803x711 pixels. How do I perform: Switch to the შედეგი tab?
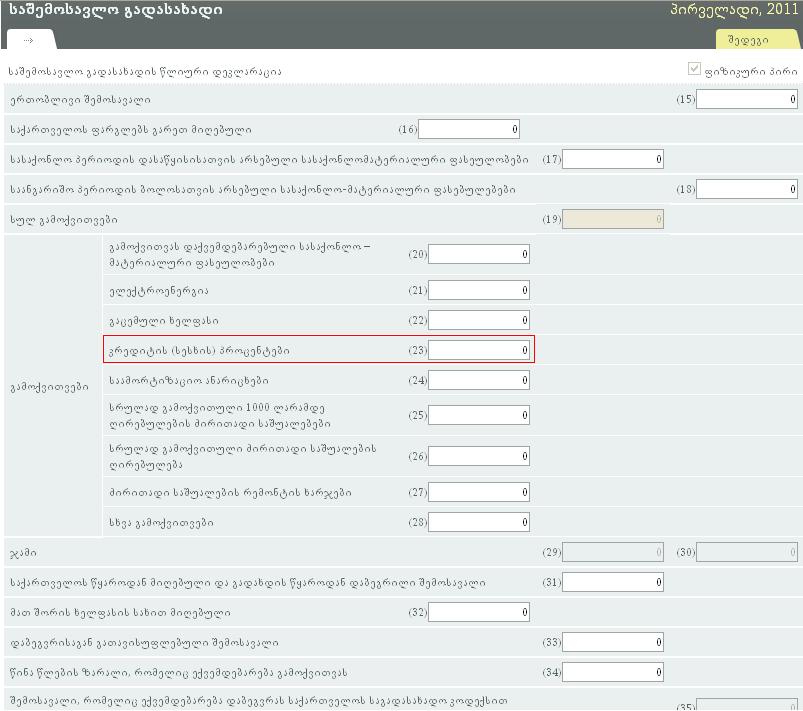pyautogui.click(x=757, y=40)
